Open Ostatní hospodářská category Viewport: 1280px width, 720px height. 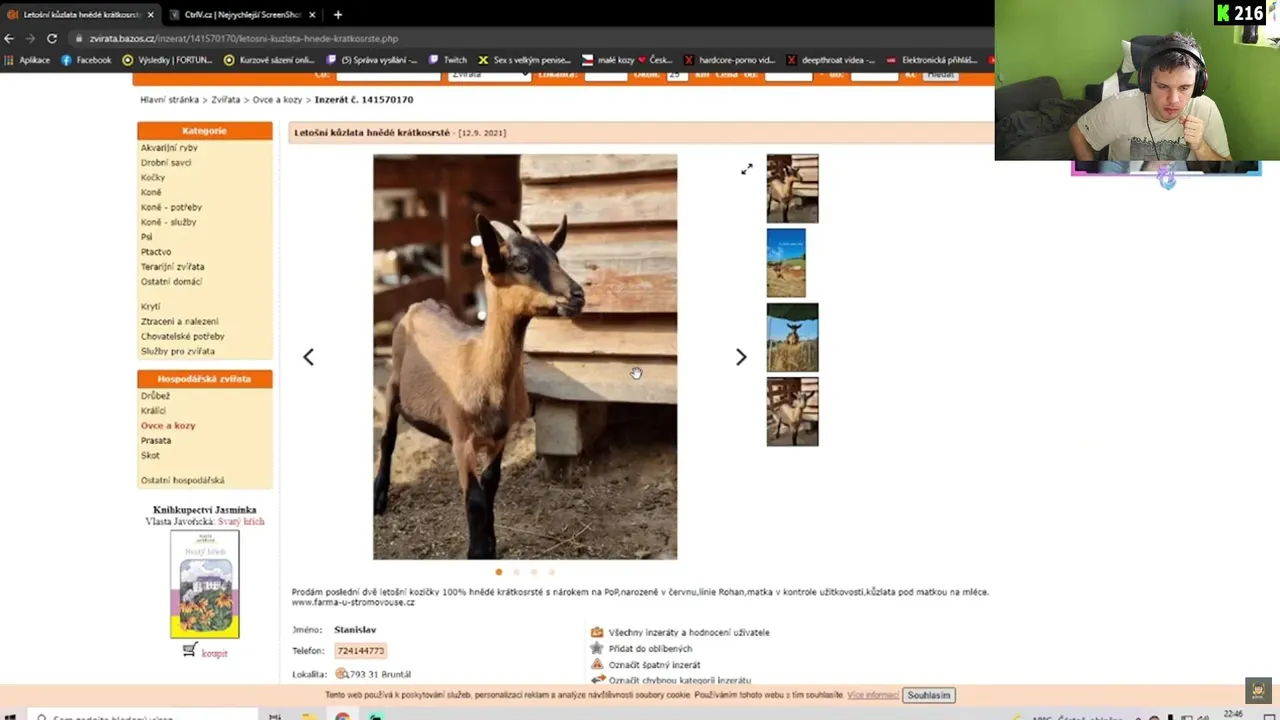182,481
